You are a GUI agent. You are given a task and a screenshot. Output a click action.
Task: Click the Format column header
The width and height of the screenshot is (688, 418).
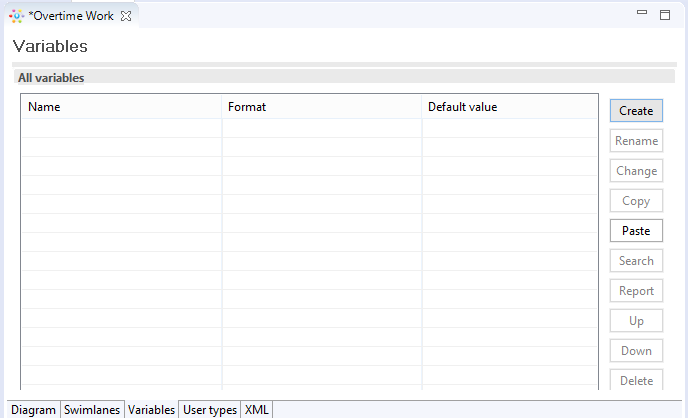pyautogui.click(x=321, y=107)
